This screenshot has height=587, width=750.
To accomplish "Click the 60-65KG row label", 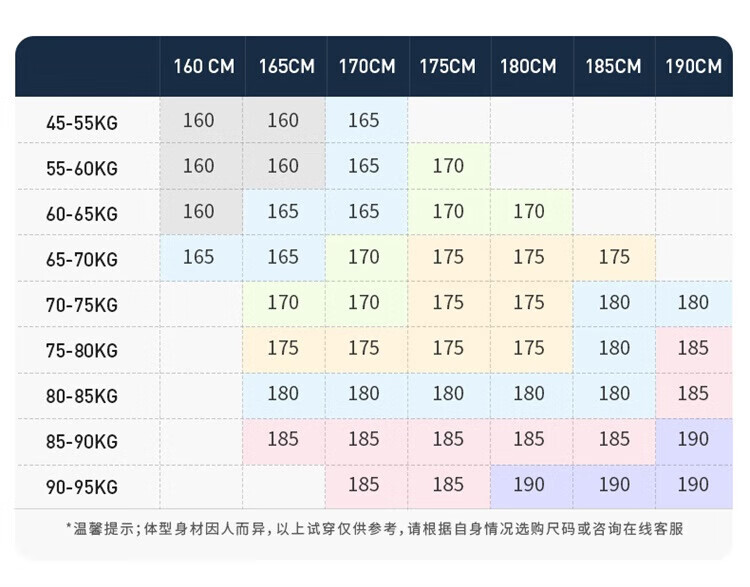I will pyautogui.click(x=82, y=214).
